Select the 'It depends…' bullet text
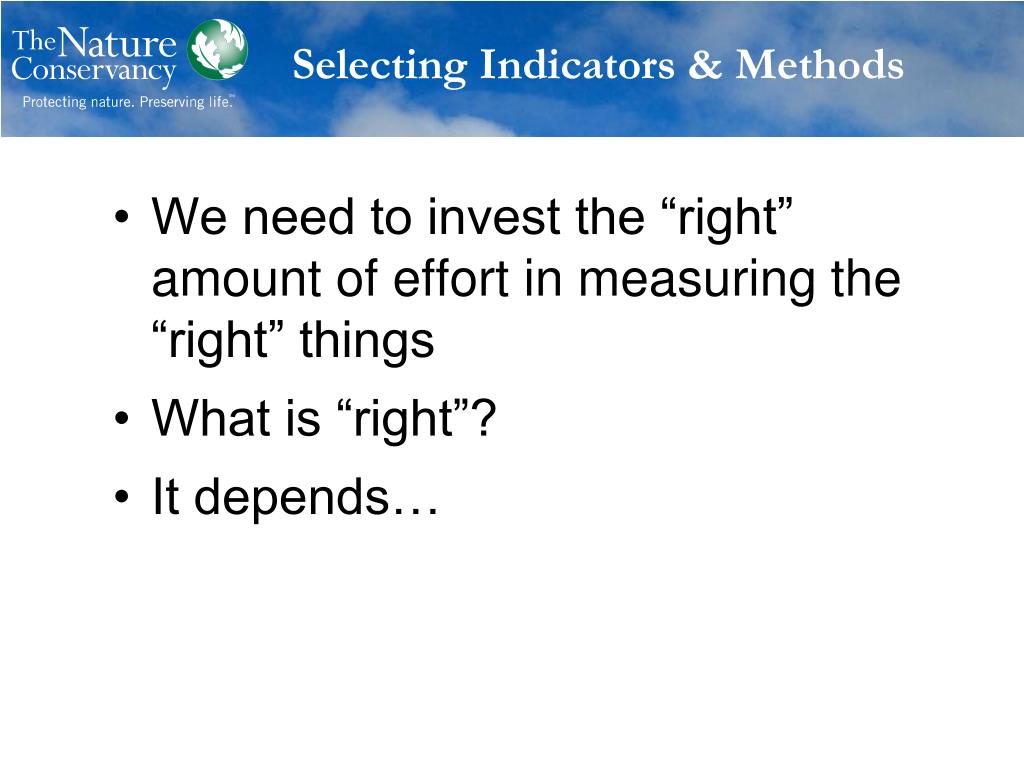1024x768 pixels. (x=295, y=496)
